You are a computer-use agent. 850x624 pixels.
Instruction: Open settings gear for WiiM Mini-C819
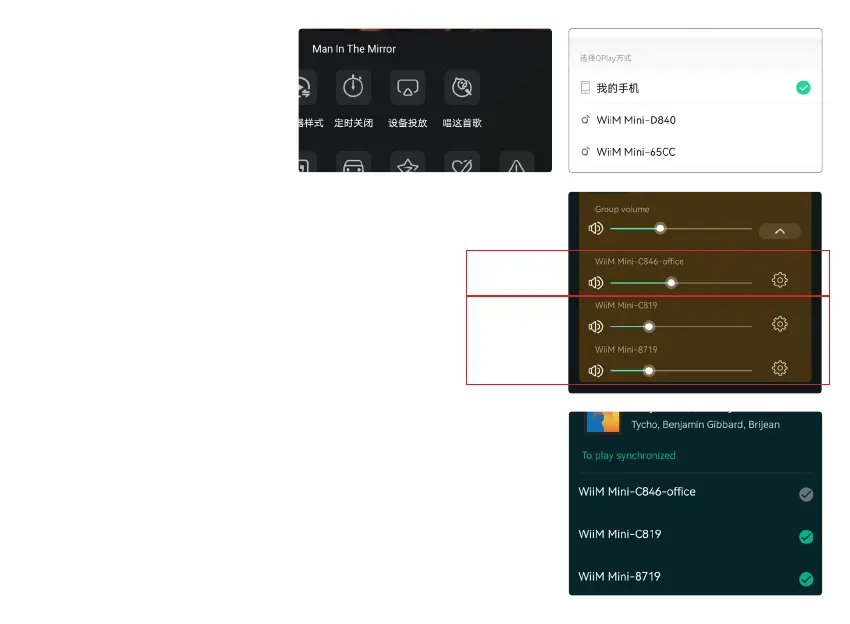tap(780, 324)
